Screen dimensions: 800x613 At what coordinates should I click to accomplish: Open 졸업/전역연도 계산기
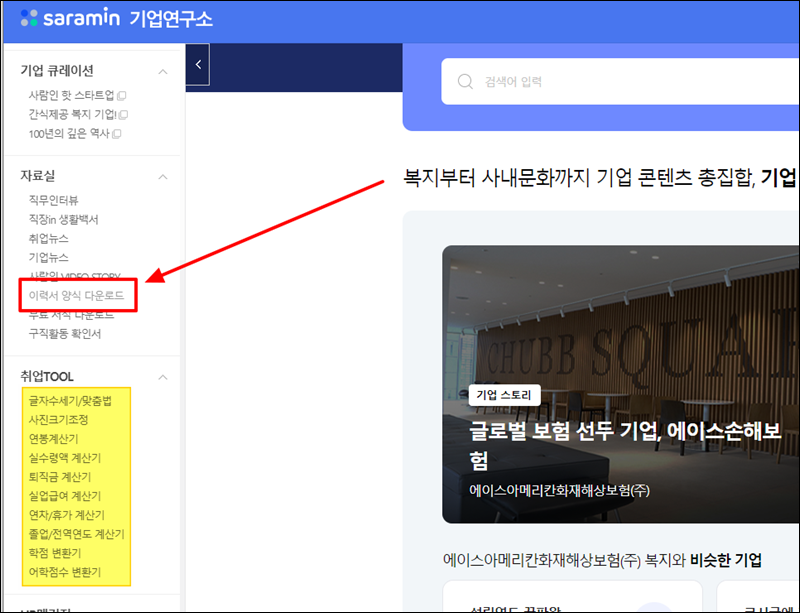tap(77, 534)
